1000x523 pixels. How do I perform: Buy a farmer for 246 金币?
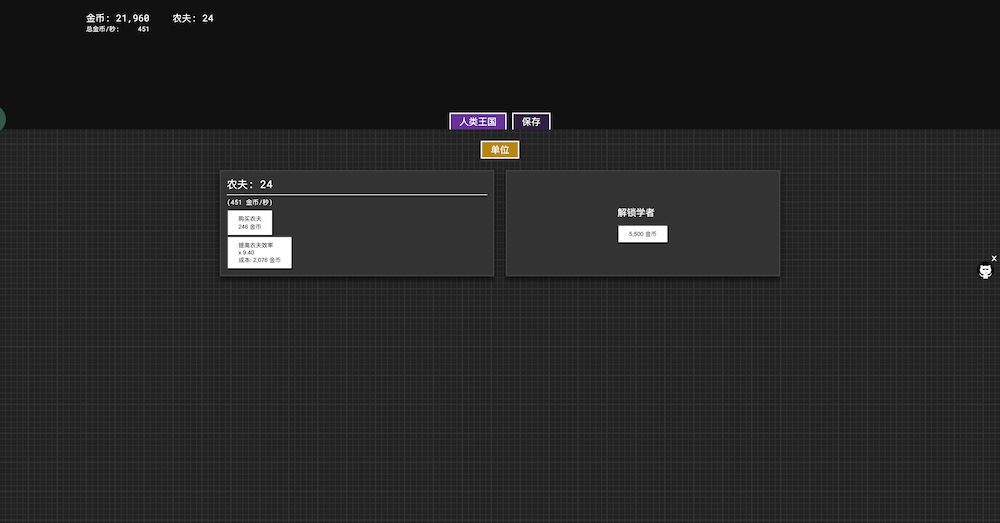(x=249, y=222)
